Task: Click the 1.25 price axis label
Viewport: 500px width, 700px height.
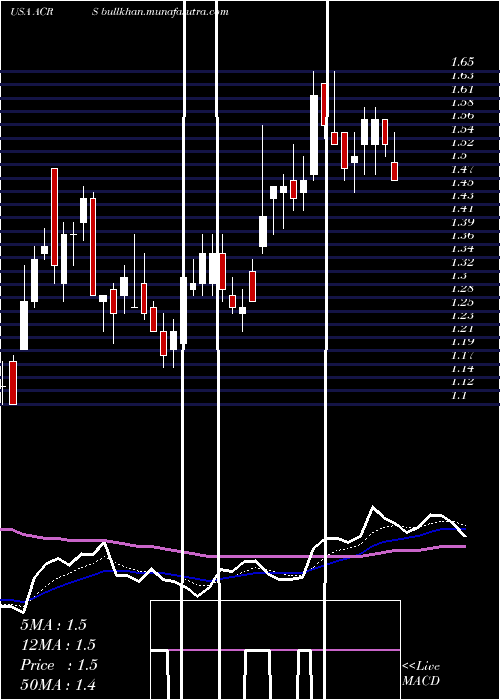Action: coord(462,302)
